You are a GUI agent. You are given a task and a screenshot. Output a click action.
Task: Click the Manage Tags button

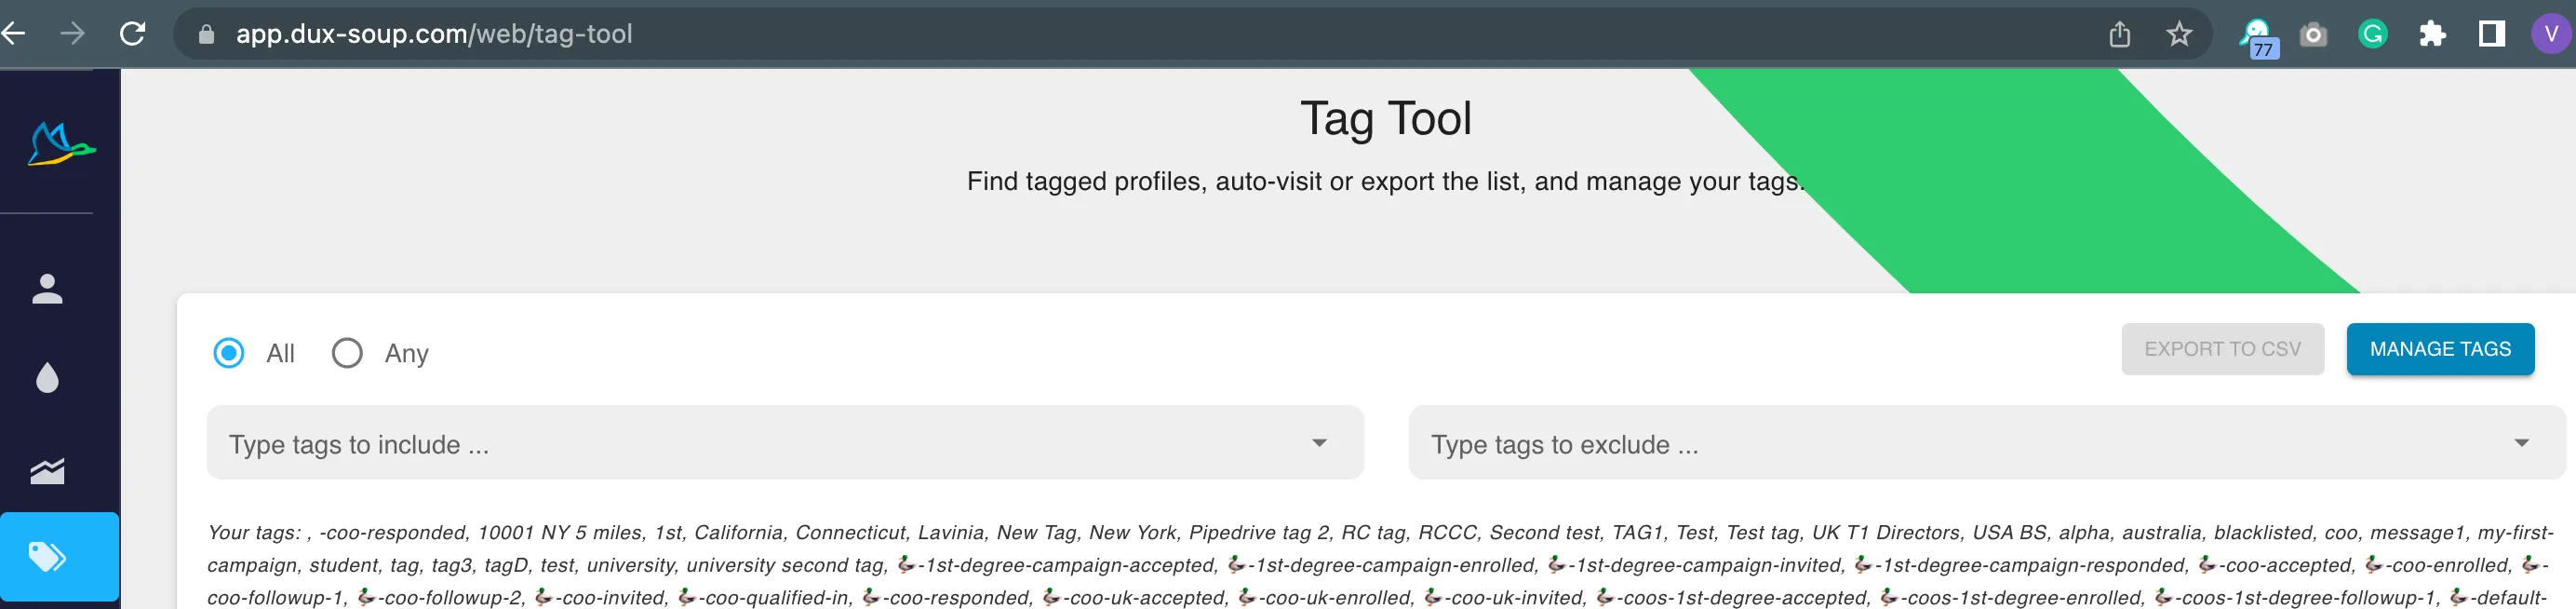(x=2440, y=349)
